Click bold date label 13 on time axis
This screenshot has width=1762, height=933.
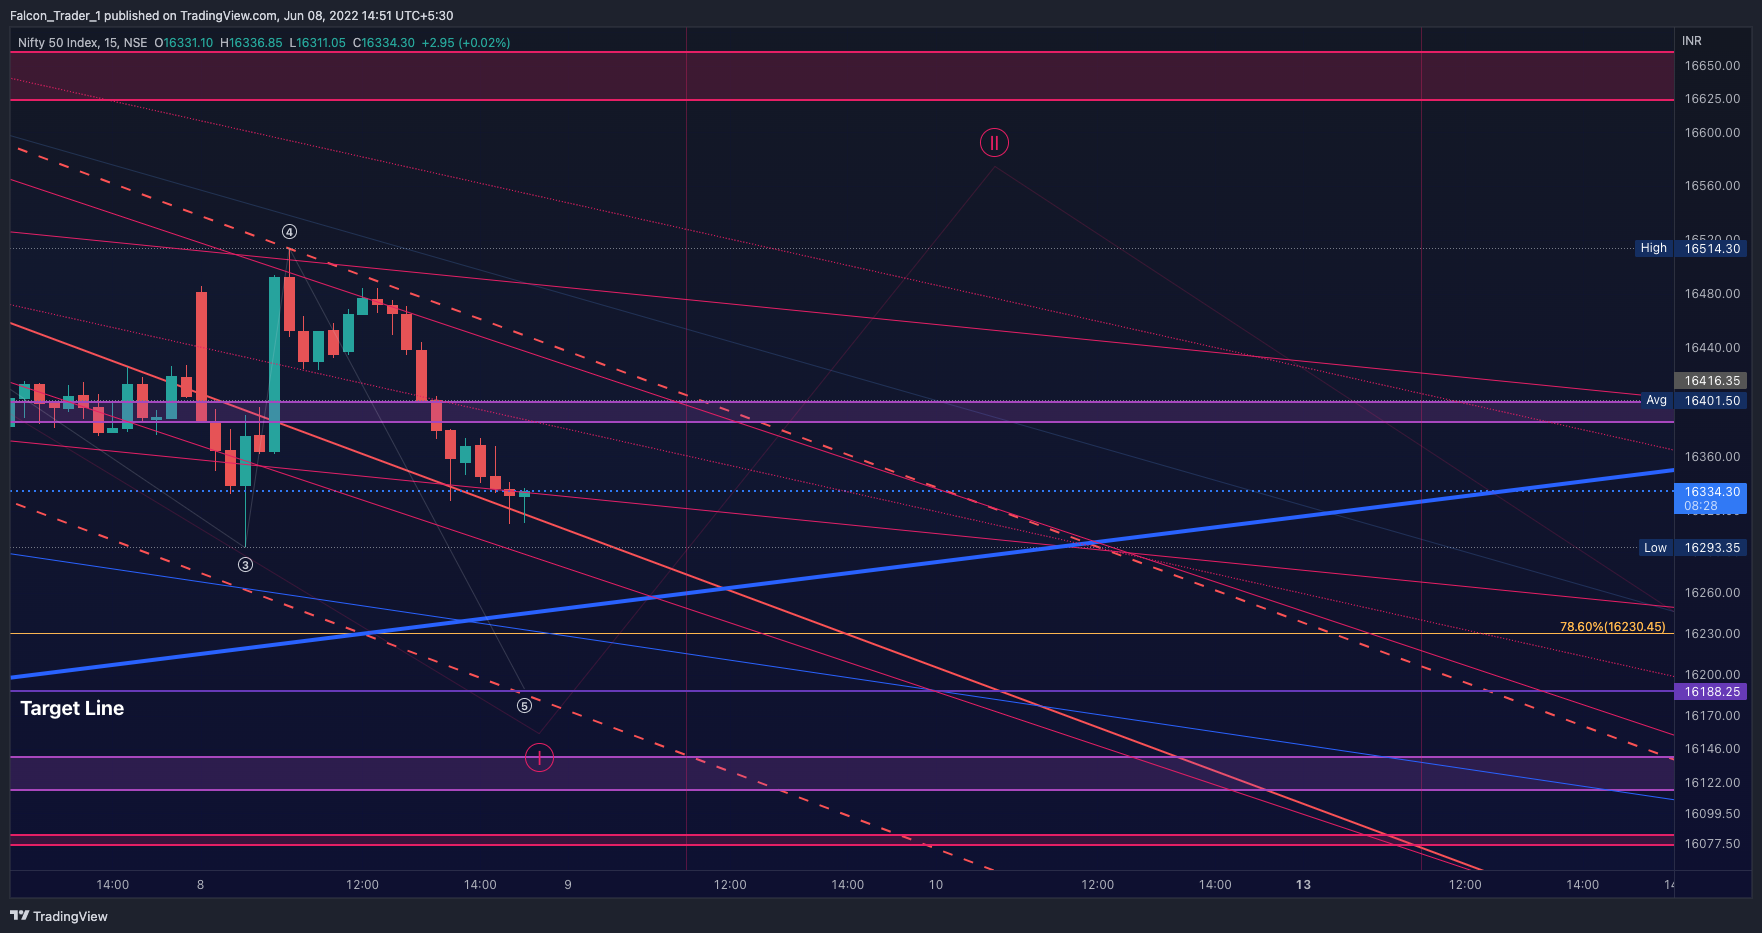(x=1303, y=885)
